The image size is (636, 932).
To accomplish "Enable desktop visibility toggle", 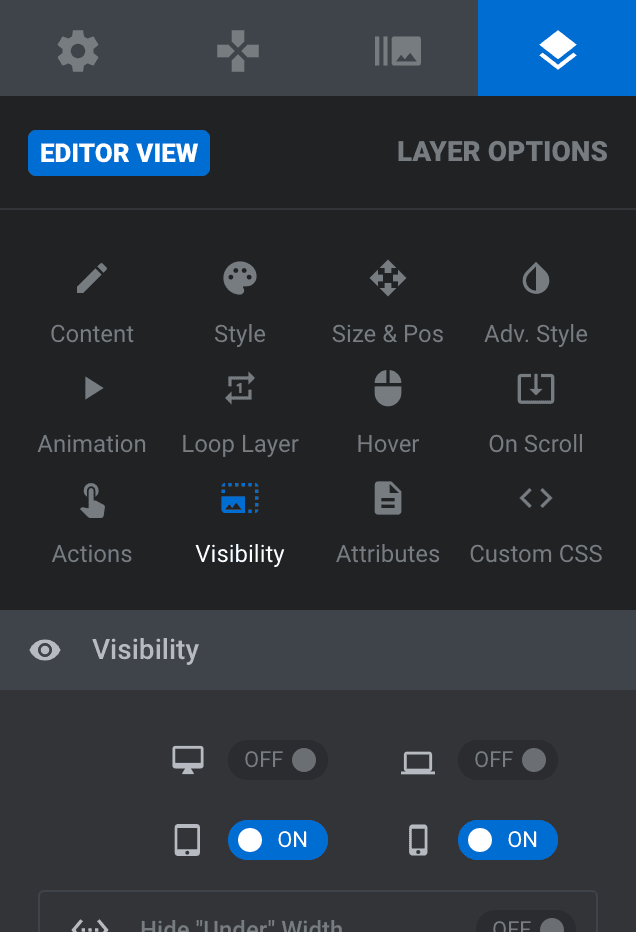I will coord(278,760).
